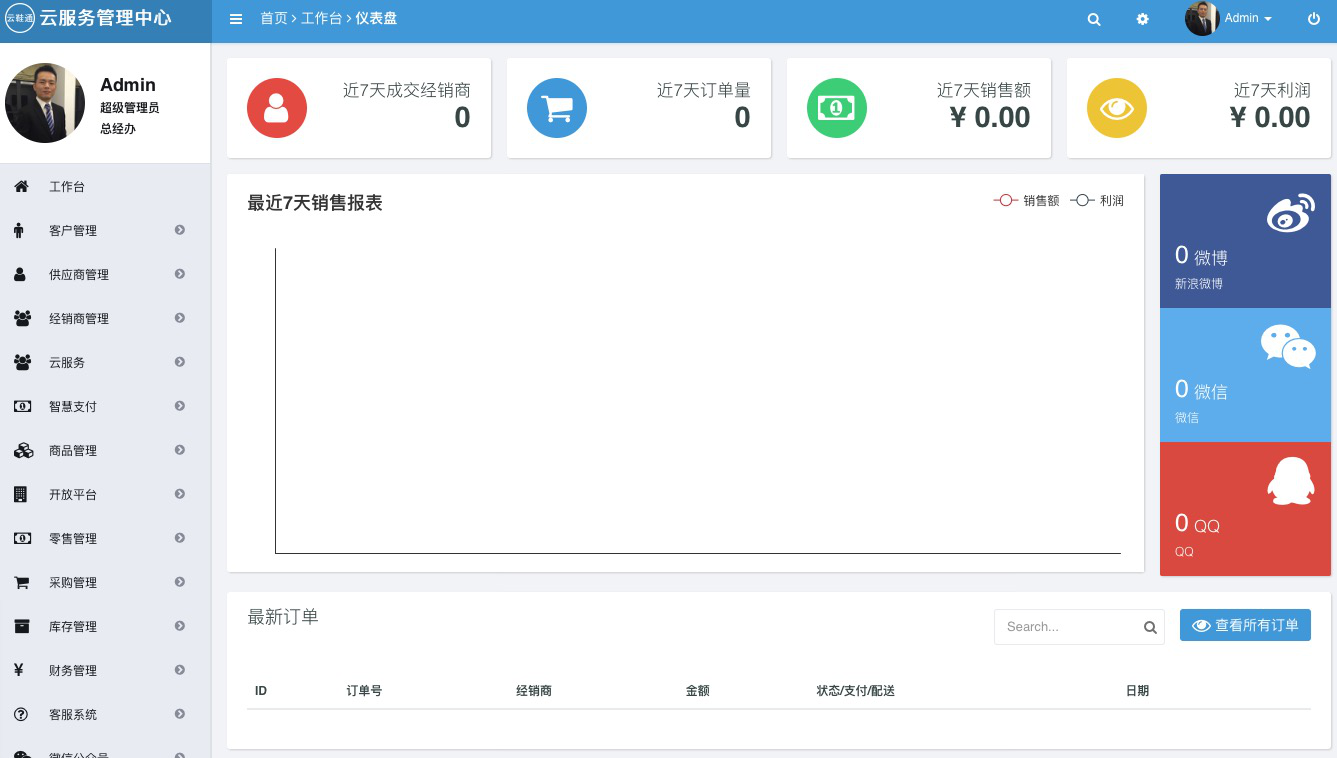Screen dimensions: 1337x758
Task: Click the money icon beside 智慧支付
Action: [22, 406]
